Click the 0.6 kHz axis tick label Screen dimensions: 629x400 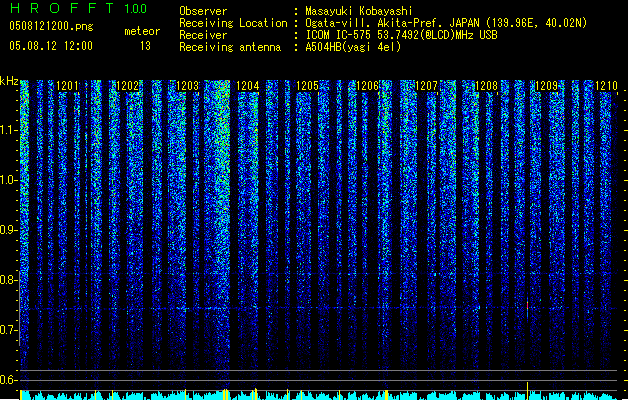(9, 380)
